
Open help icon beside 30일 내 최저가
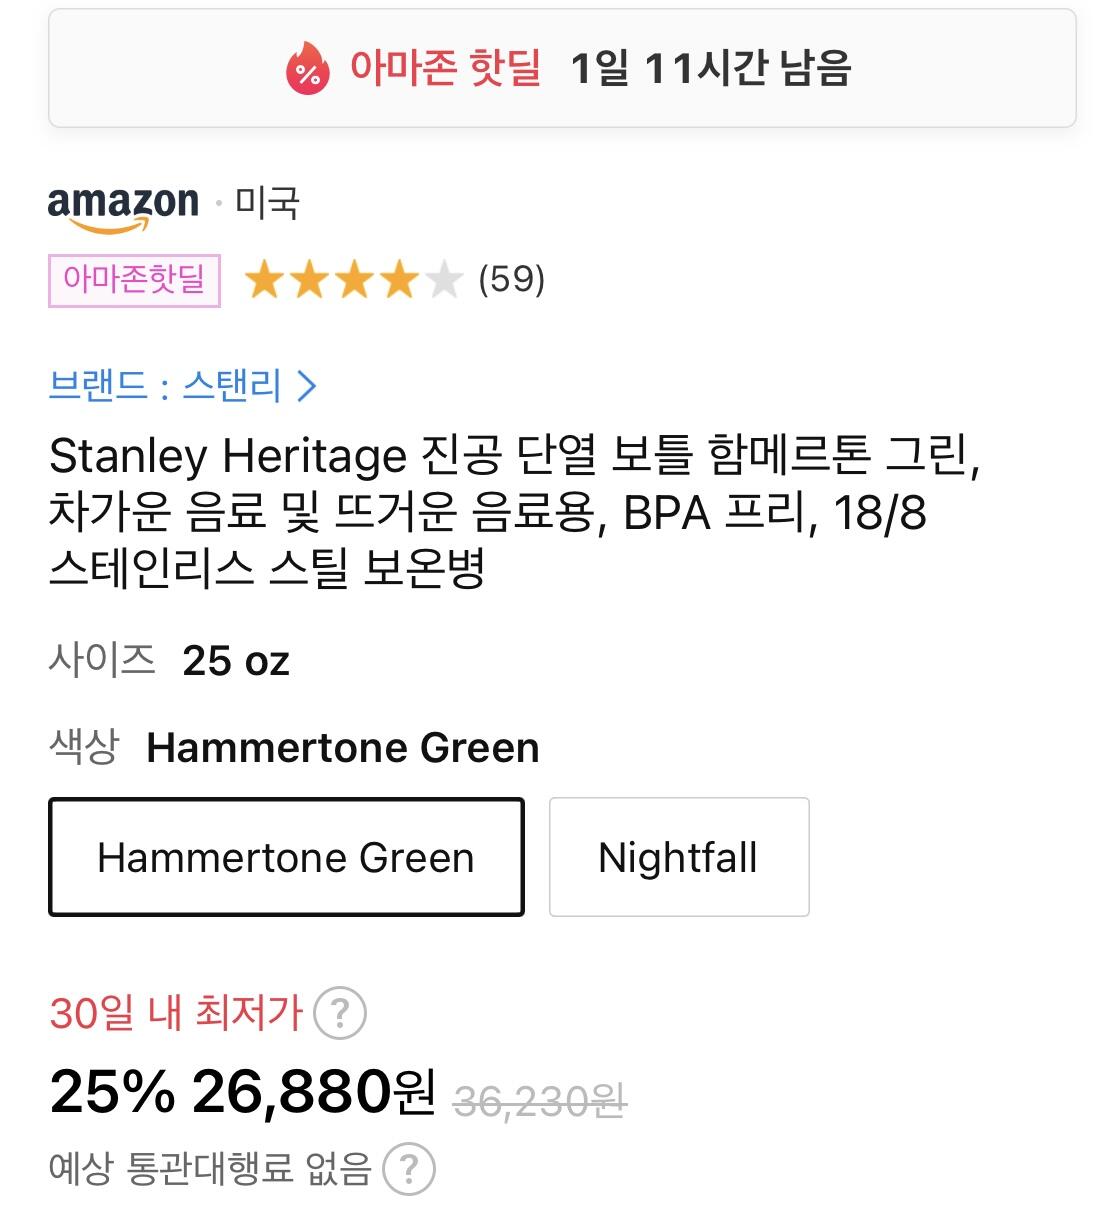click(340, 1013)
